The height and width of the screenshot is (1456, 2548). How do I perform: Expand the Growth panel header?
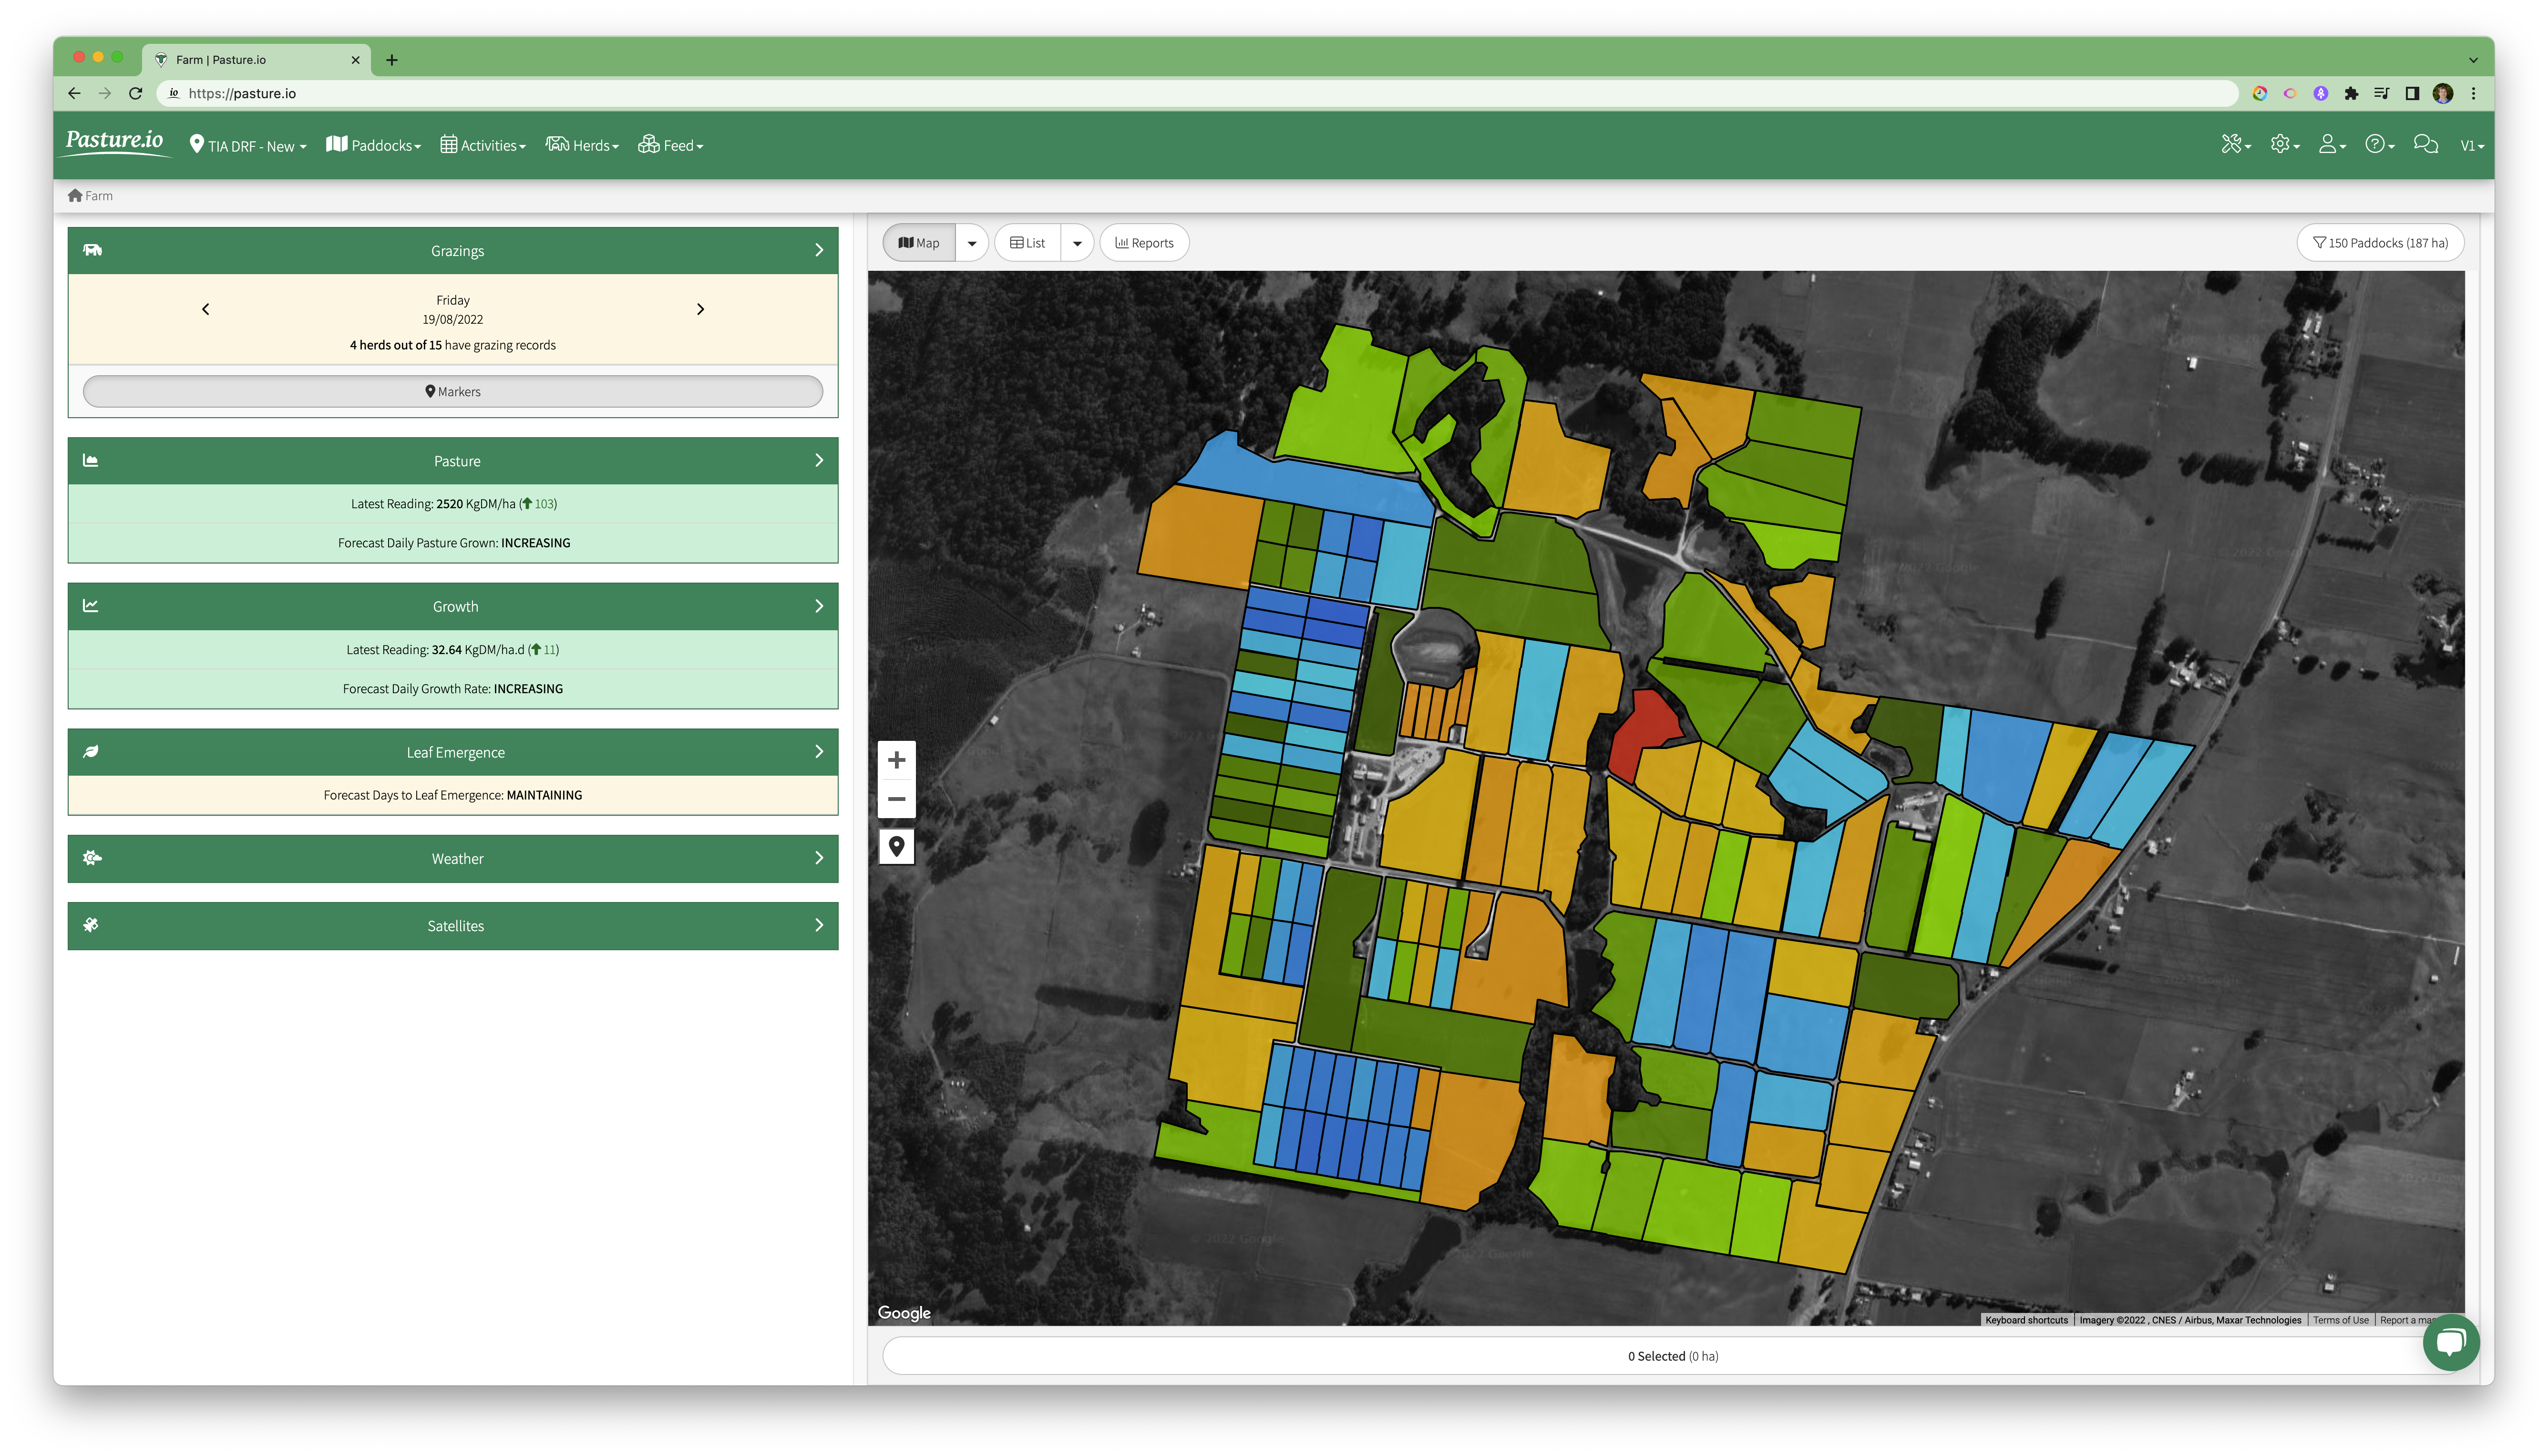(x=453, y=607)
